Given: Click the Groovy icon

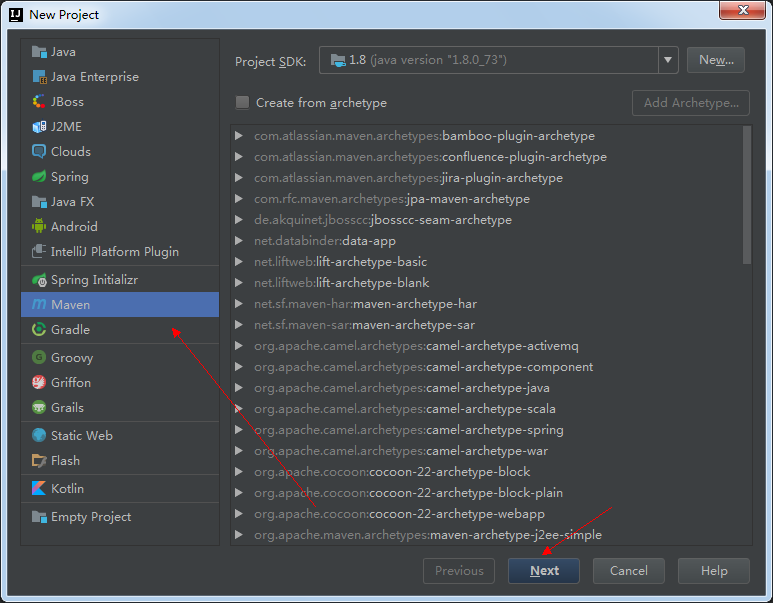Looking at the screenshot, I should [39, 357].
